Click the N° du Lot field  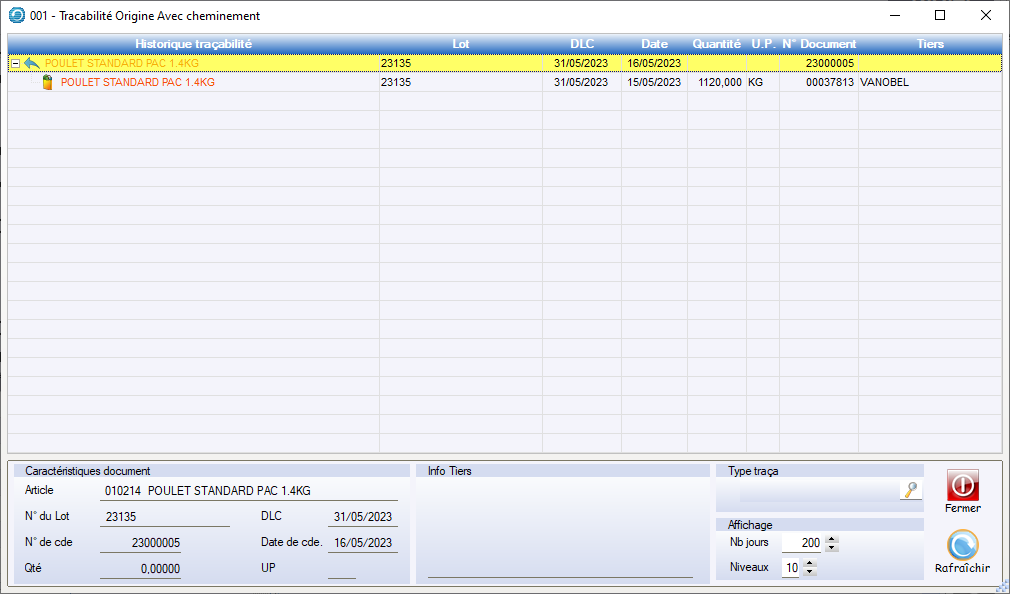coord(164,517)
